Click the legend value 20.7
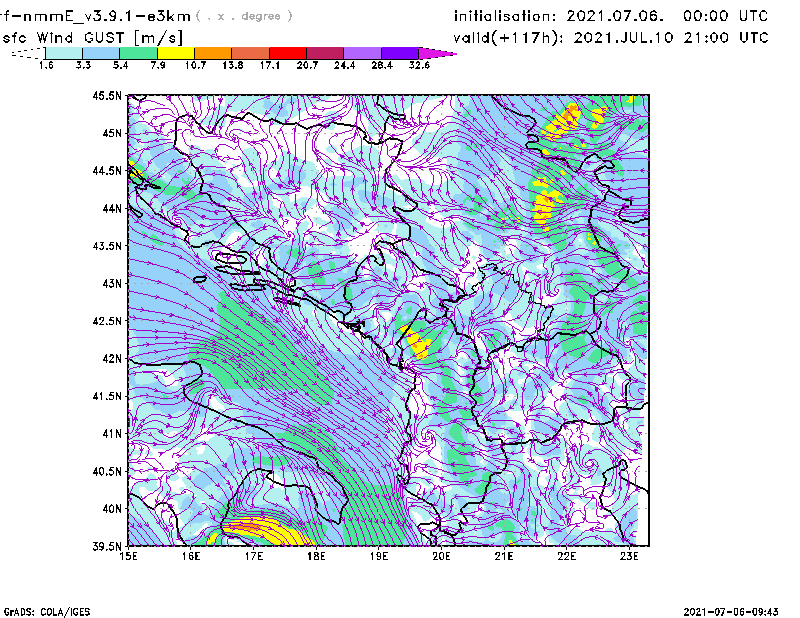The width and height of the screenshot is (800, 618). click(x=307, y=65)
